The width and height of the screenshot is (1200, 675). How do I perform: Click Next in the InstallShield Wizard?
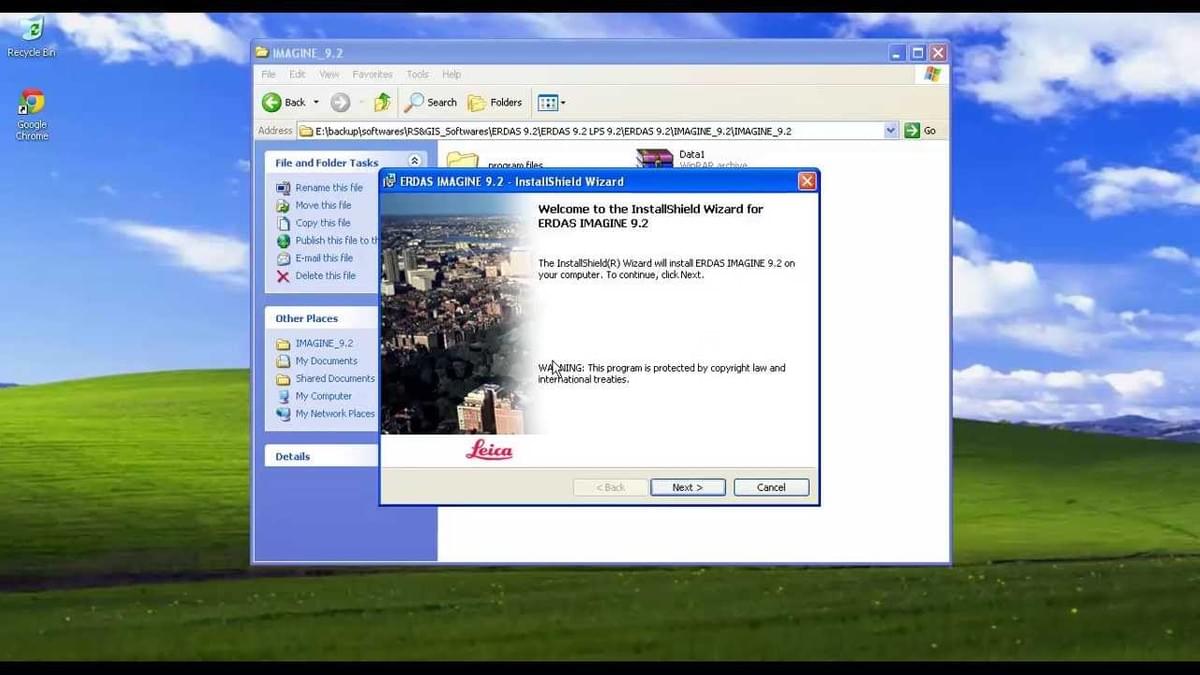688,487
